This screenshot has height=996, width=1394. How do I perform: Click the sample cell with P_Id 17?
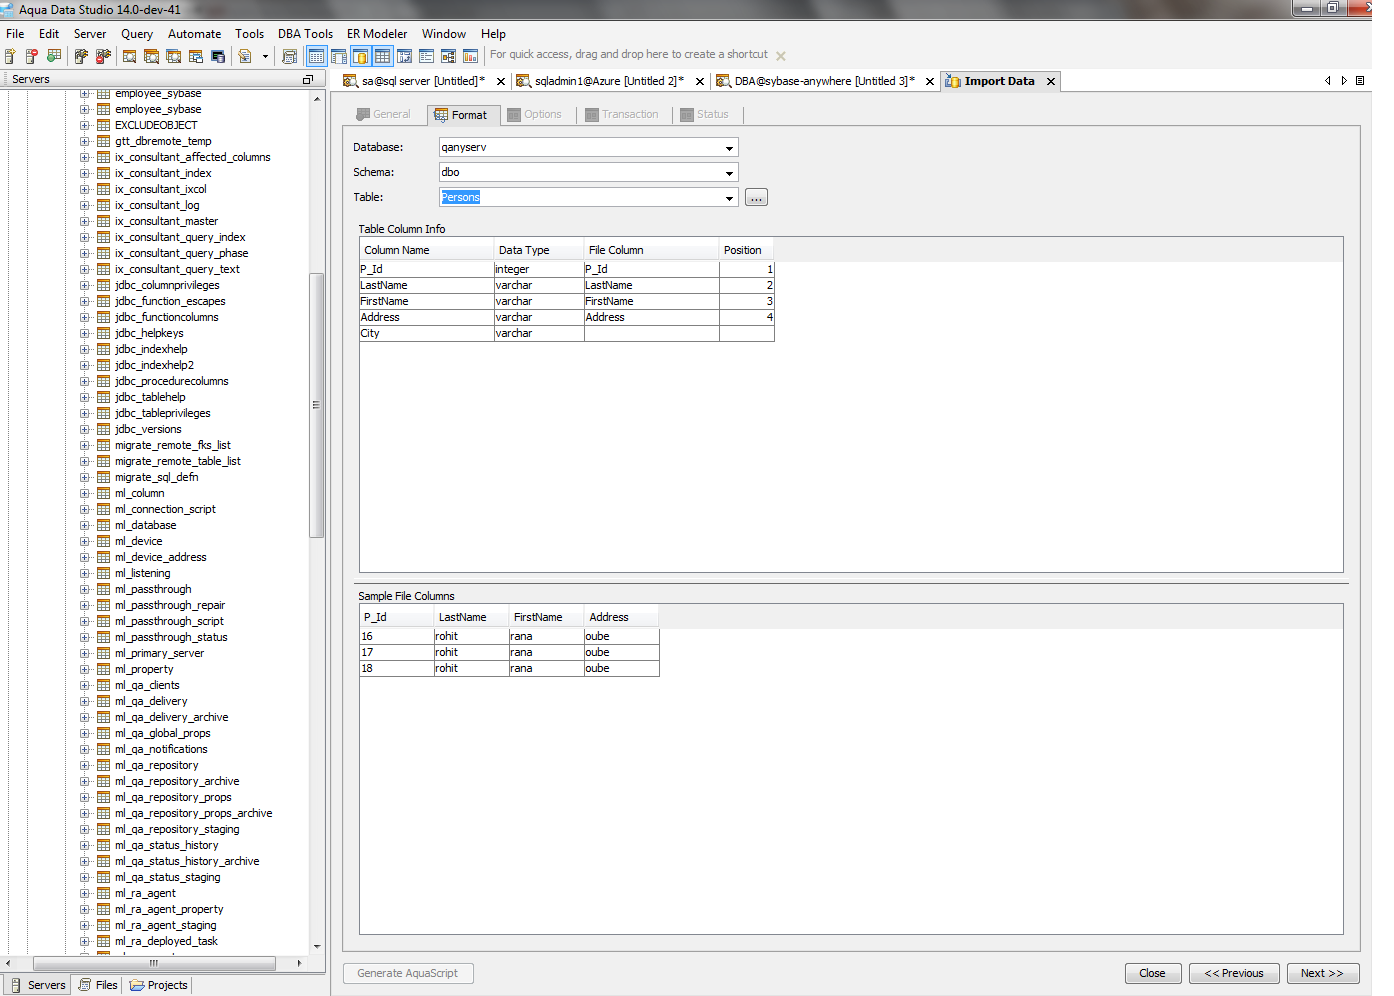[x=396, y=652]
